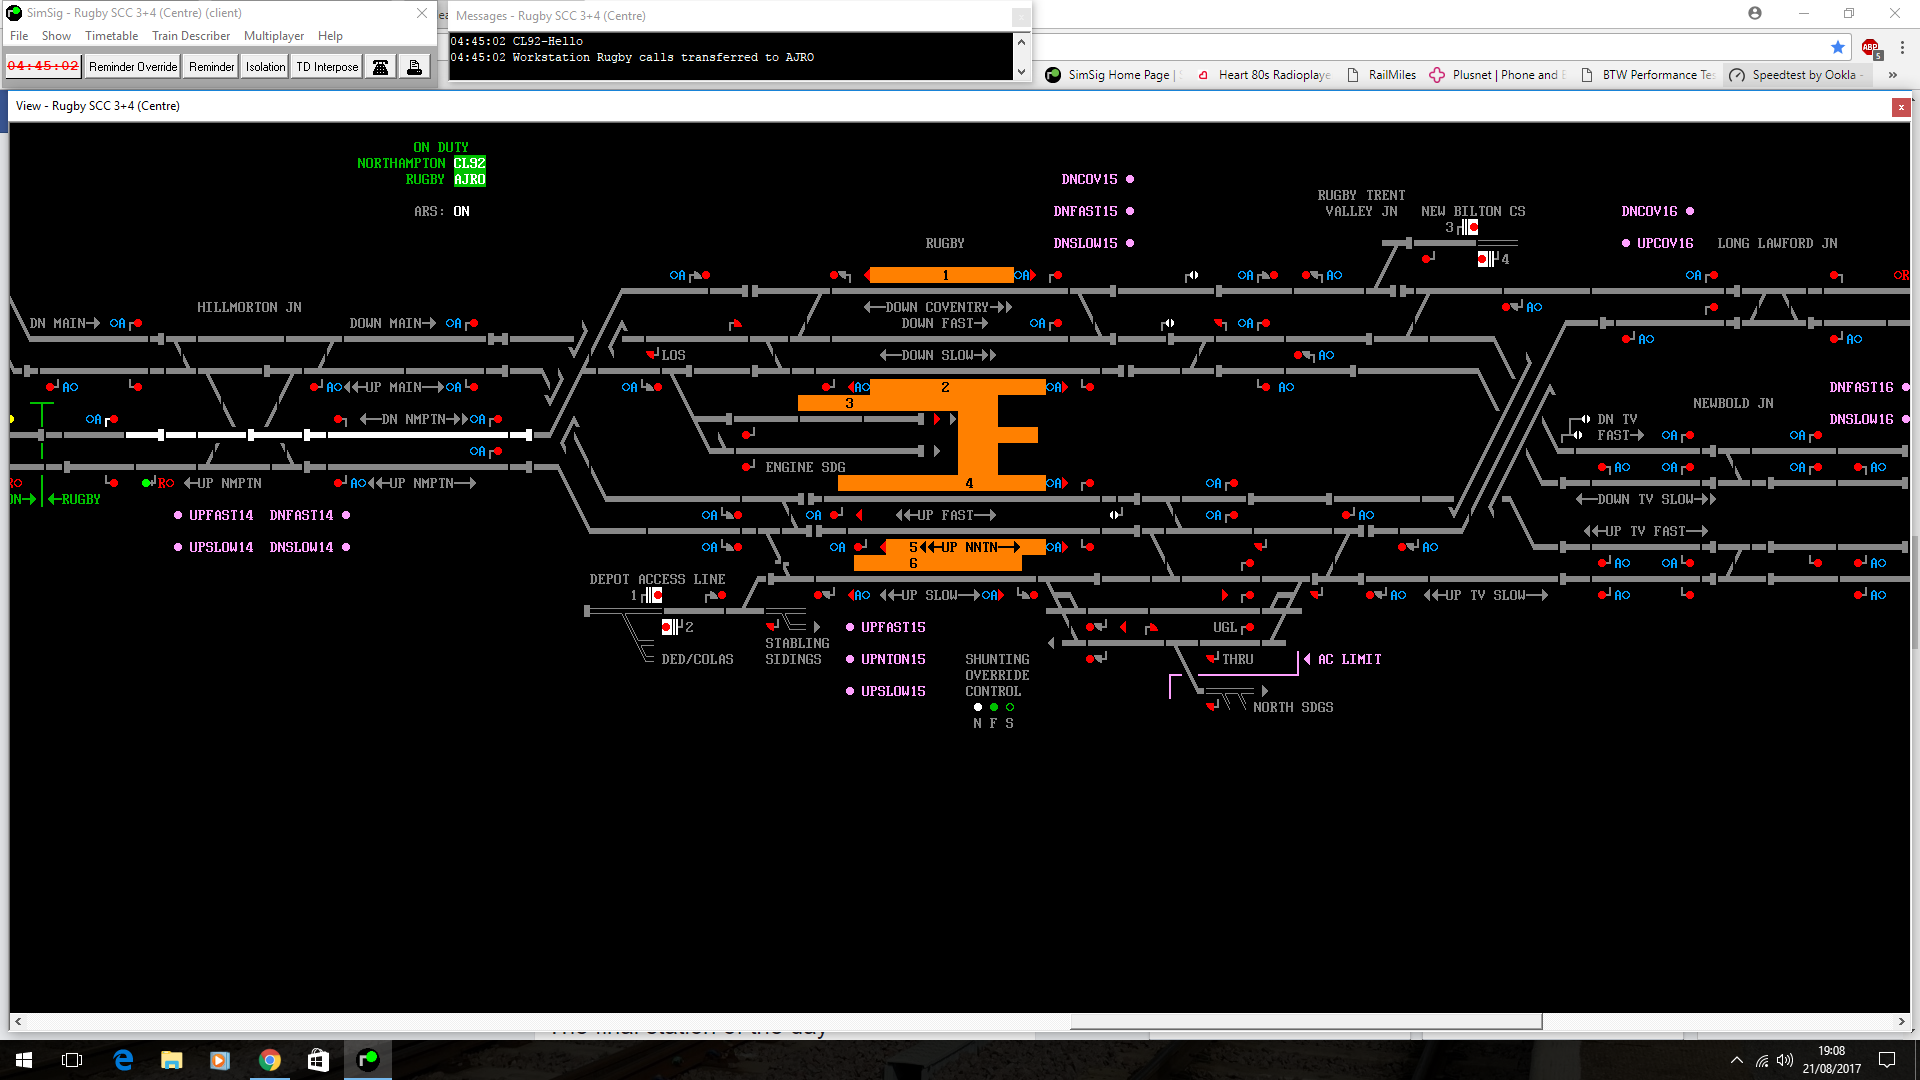Switch to SimSig taskbar icon
Screen dimensions: 1920x1080
[x=368, y=1060]
